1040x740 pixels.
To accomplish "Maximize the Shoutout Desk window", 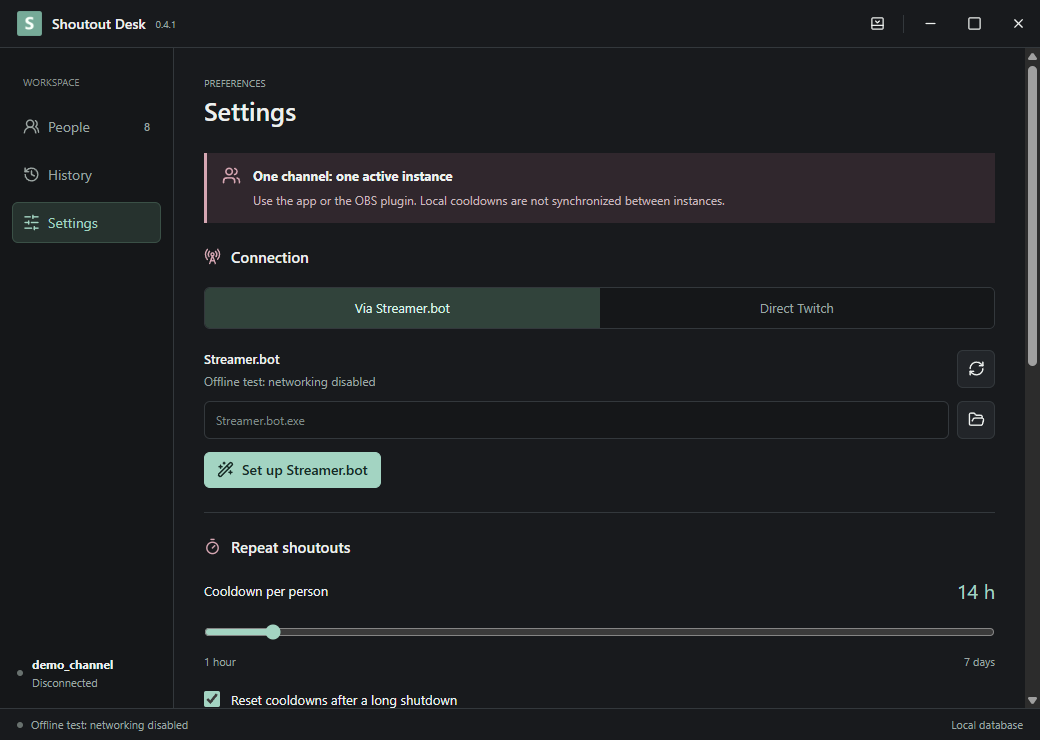I will (974, 24).
